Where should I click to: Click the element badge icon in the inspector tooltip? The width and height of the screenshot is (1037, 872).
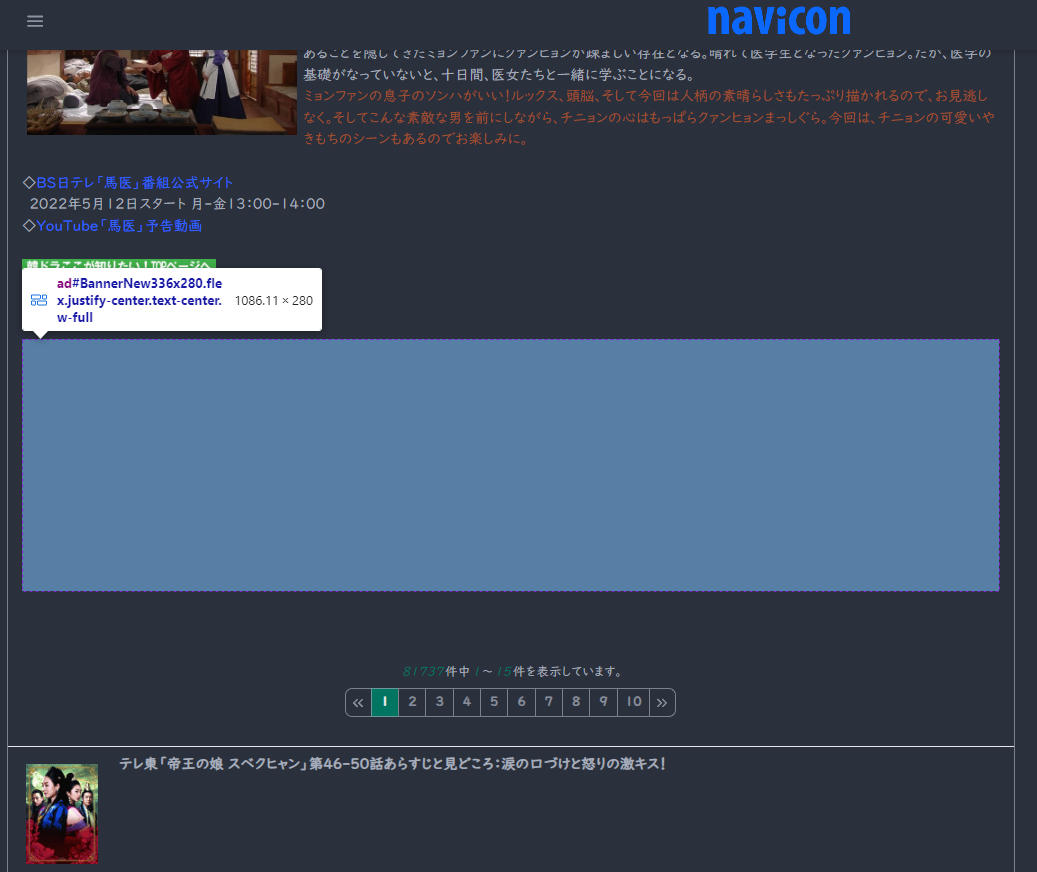[x=38, y=299]
